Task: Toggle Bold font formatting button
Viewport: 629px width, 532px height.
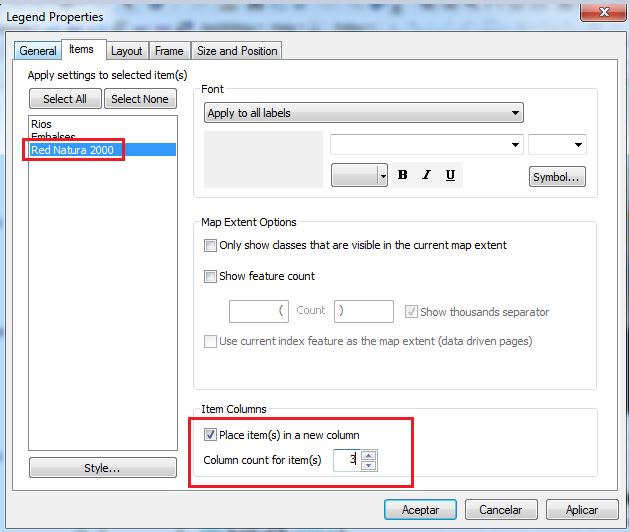Action: [402, 175]
